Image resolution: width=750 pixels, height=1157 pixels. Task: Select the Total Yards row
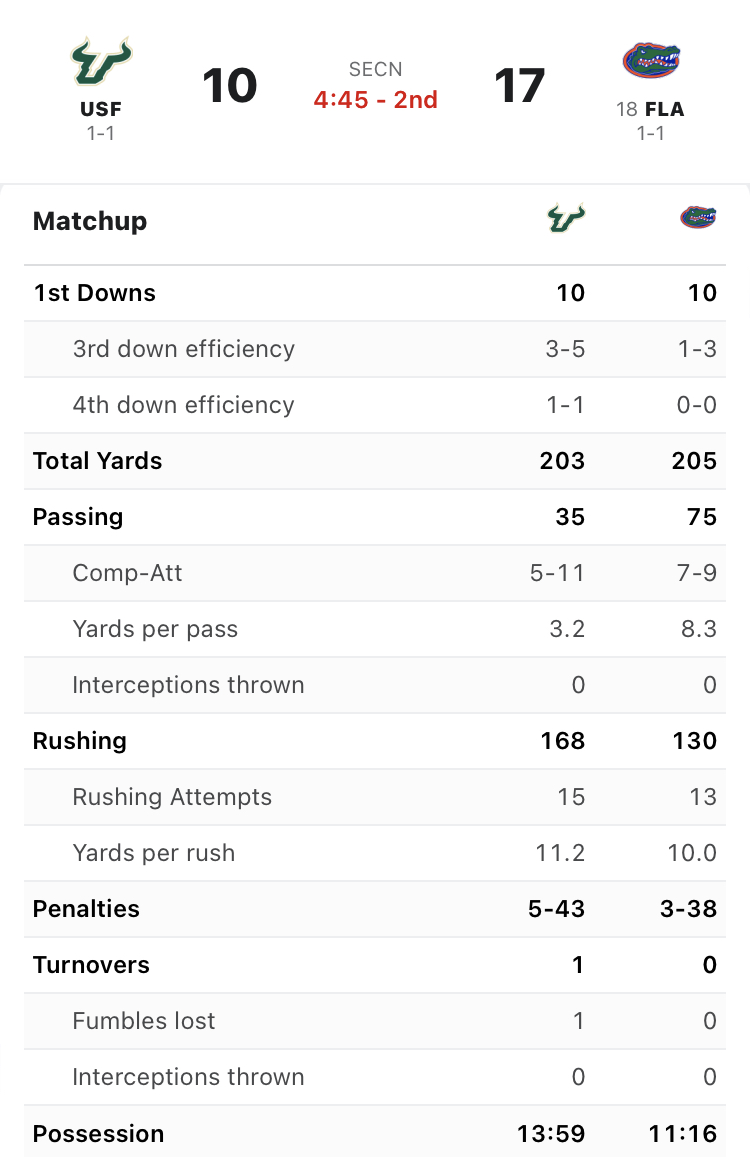click(x=375, y=461)
